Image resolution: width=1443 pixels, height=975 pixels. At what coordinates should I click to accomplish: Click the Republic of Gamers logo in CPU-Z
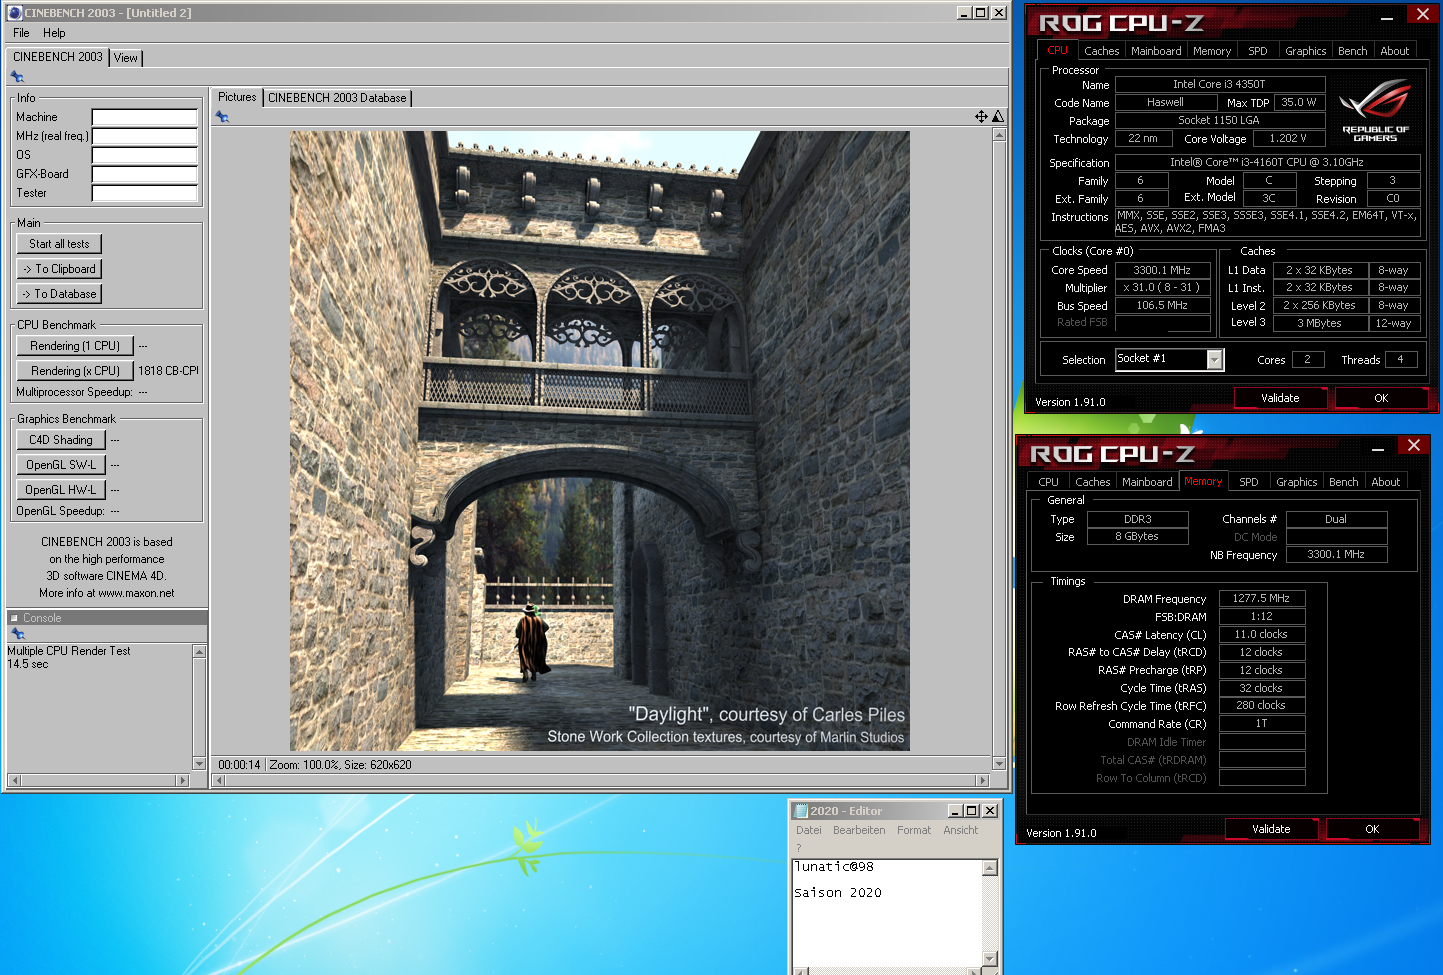(x=1375, y=110)
